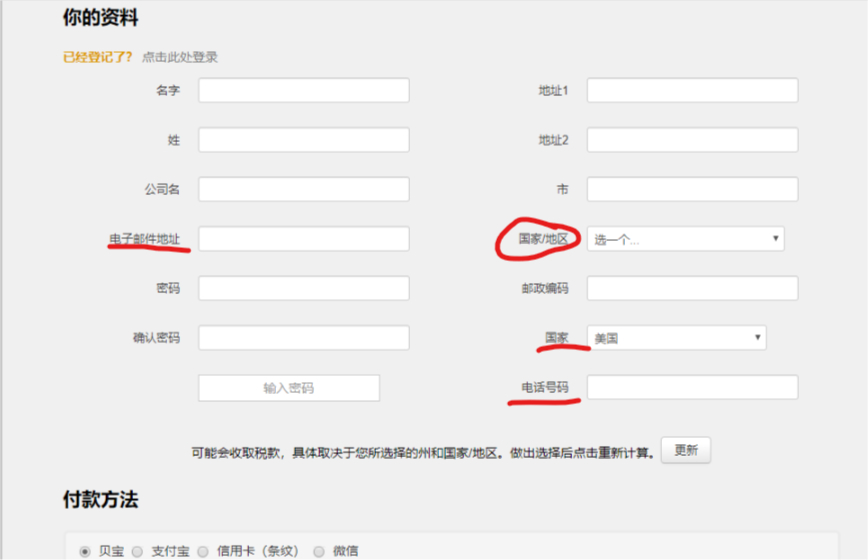868x560 pixels.
Task: Click the 电话号码 input box
Action: [692, 387]
